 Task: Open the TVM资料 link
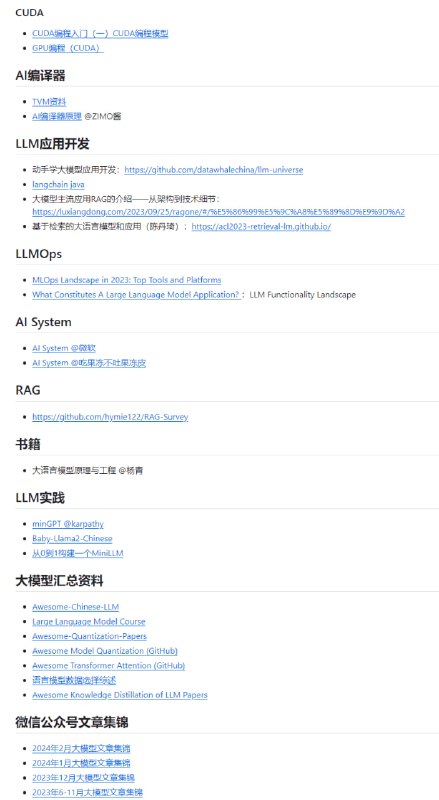pos(49,102)
